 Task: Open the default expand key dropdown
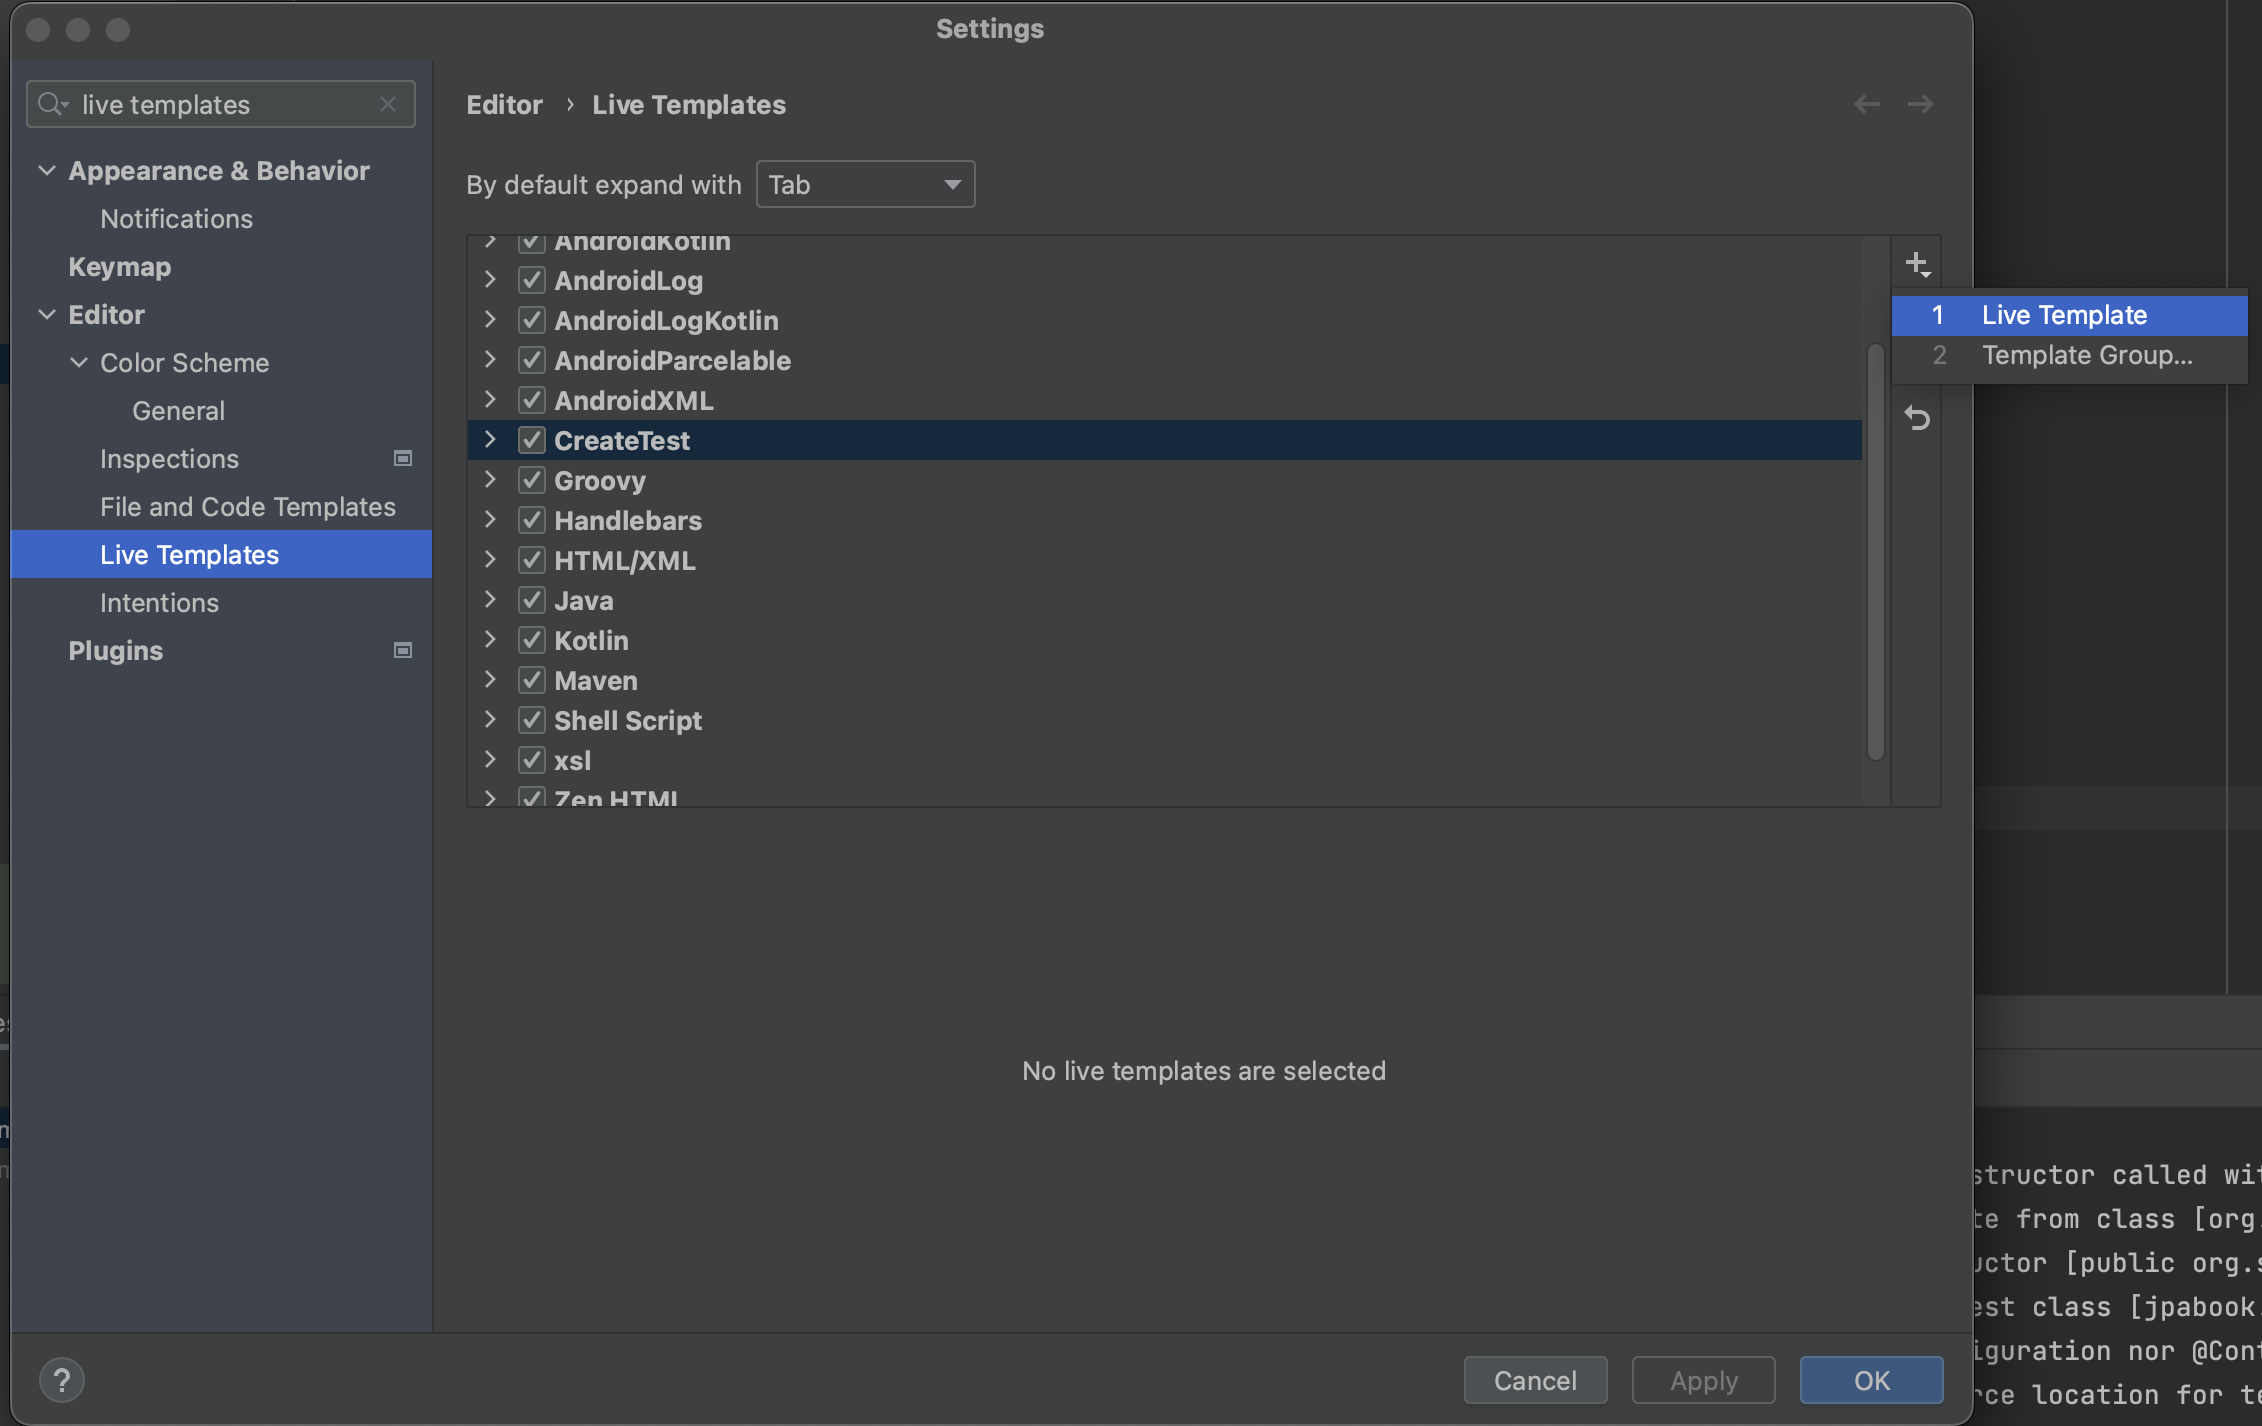(x=865, y=185)
